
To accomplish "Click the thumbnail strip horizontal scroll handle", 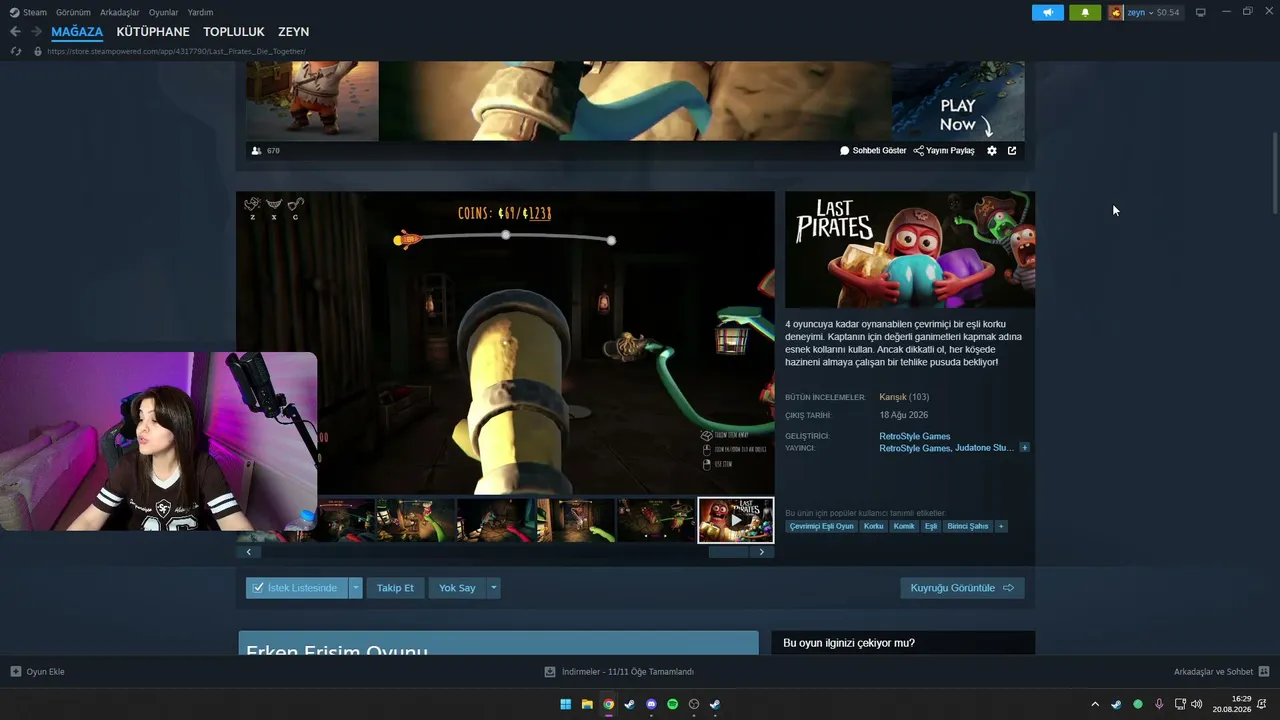I will (728, 552).
